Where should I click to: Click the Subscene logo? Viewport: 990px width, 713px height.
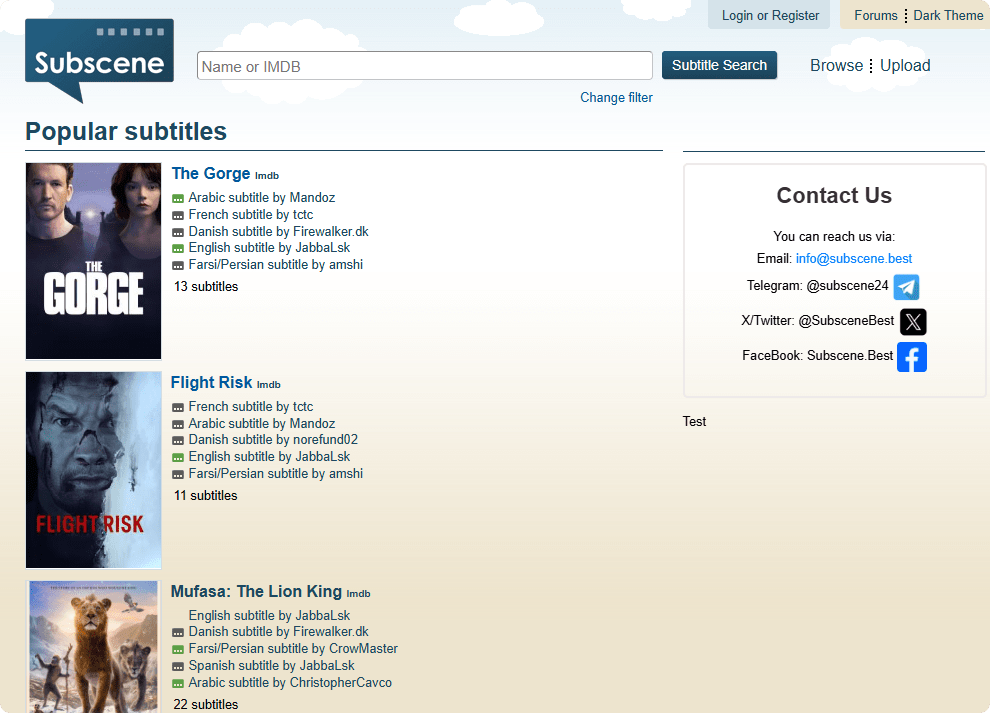[x=99, y=60]
